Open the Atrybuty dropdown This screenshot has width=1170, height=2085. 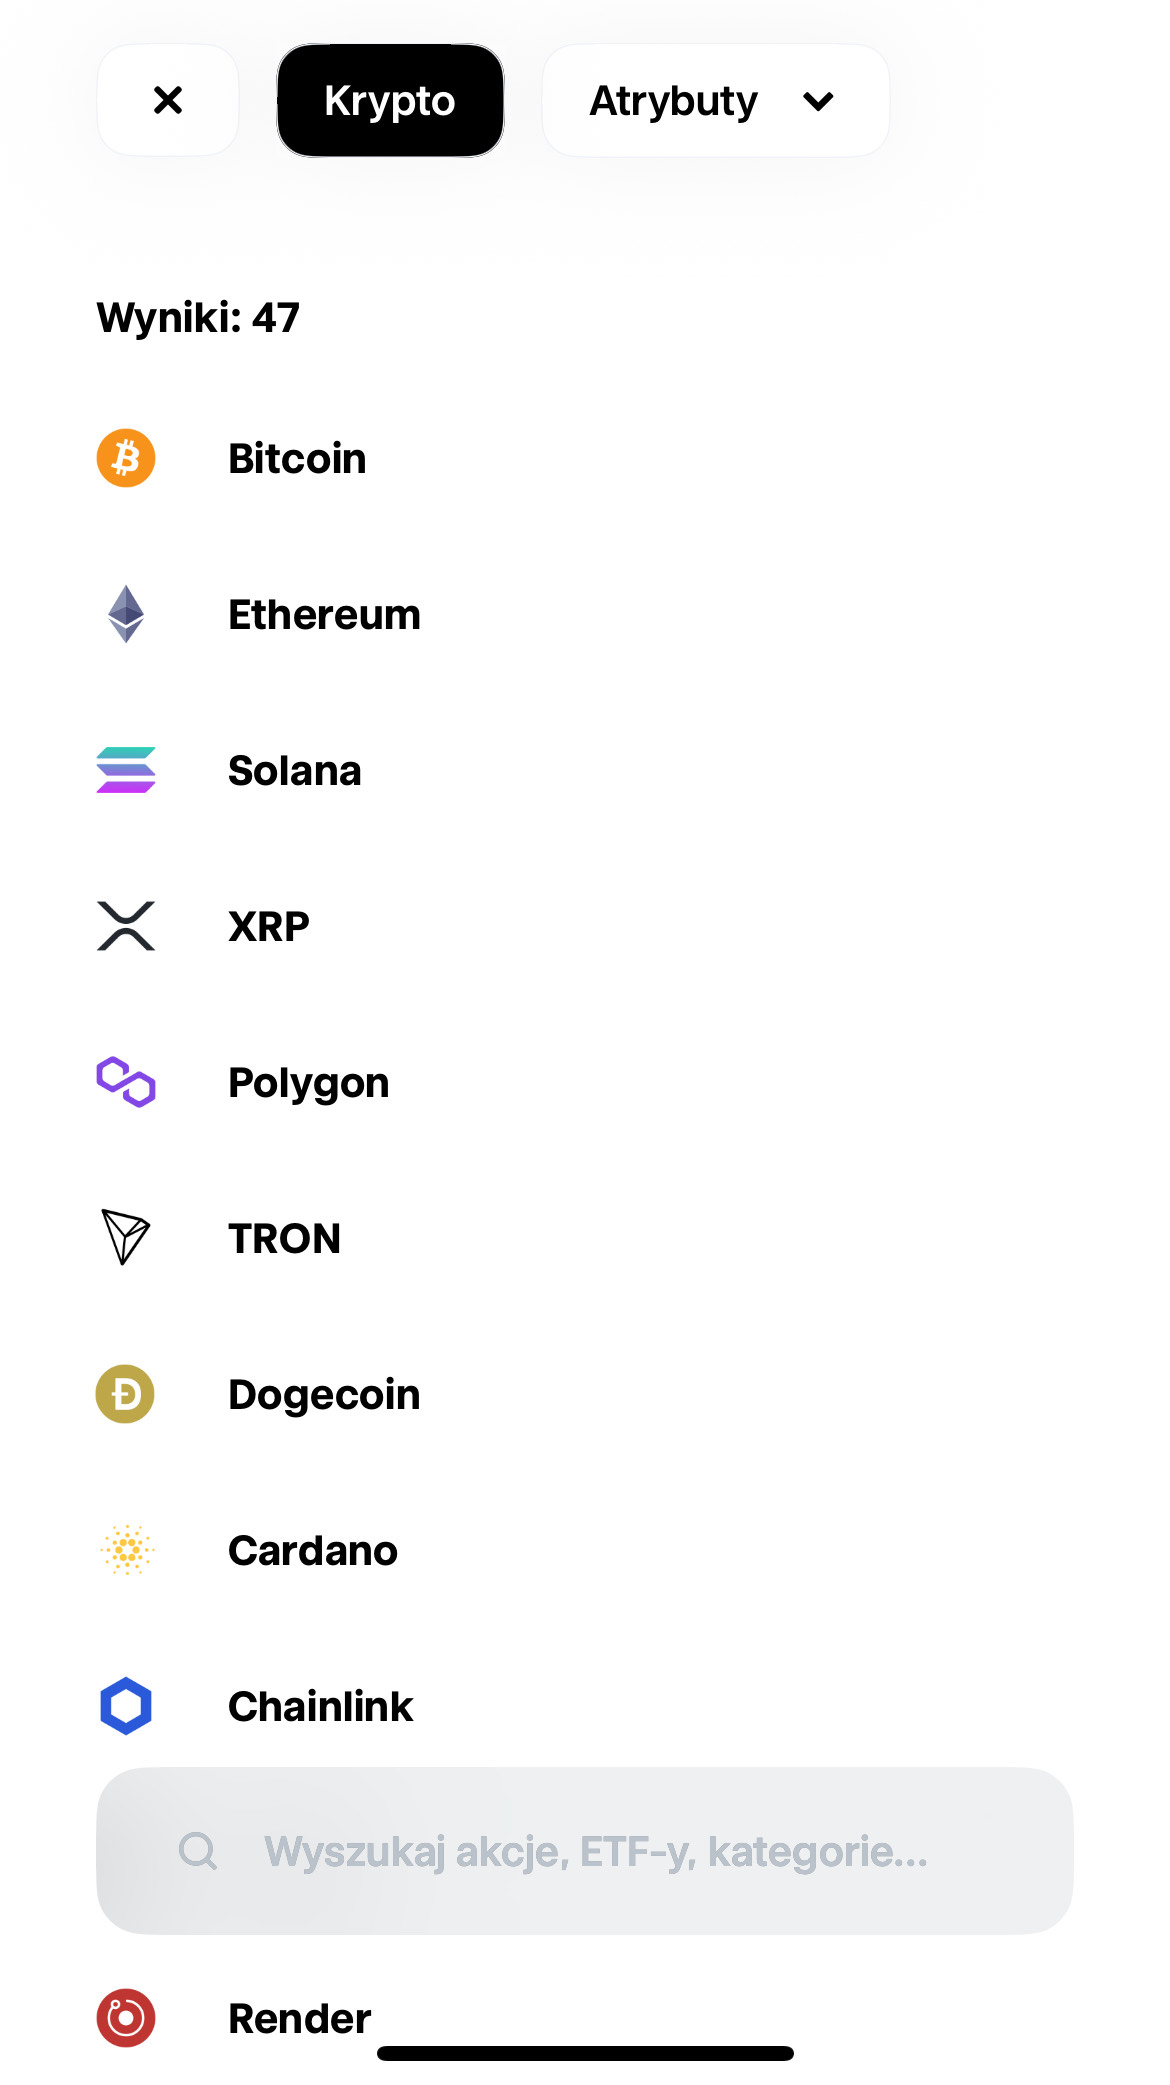pos(674,101)
